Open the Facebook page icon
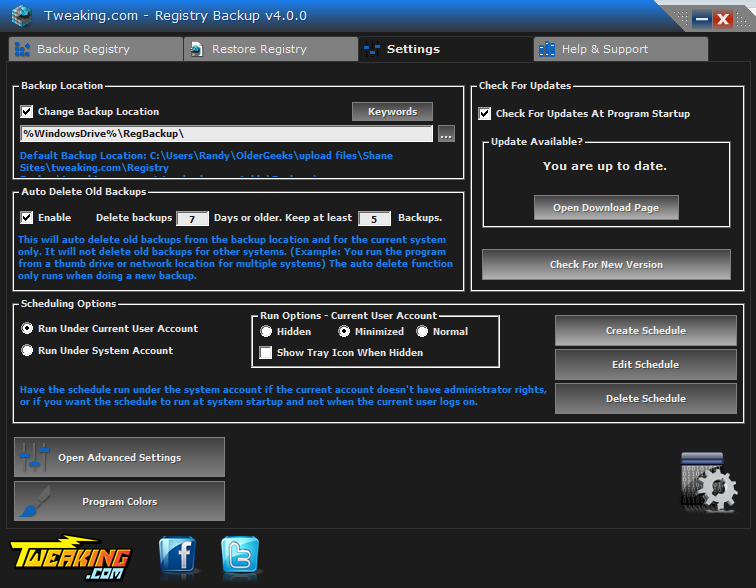The height and width of the screenshot is (588, 756). coord(177,555)
